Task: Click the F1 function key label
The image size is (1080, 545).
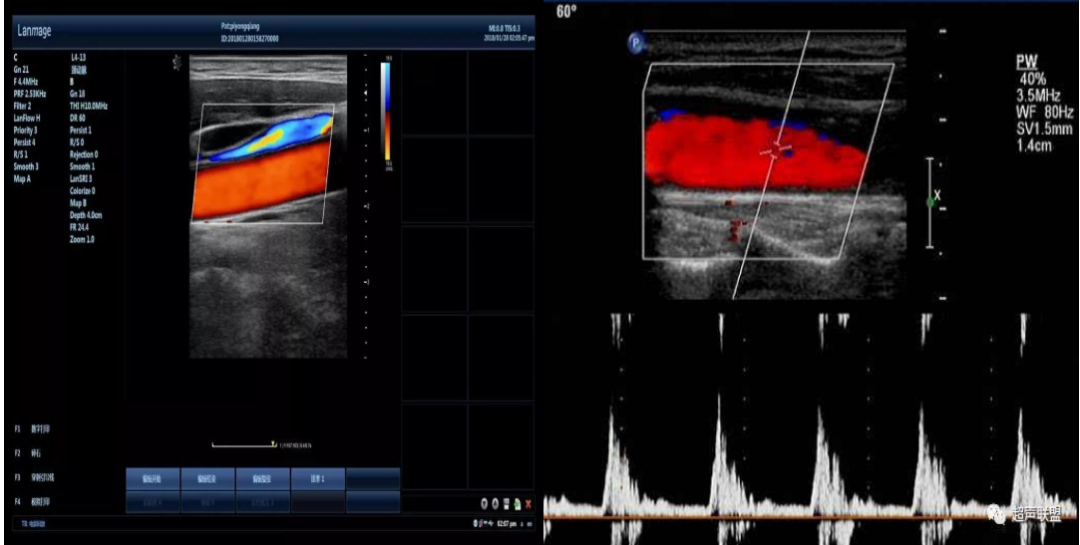Action: [x=18, y=429]
